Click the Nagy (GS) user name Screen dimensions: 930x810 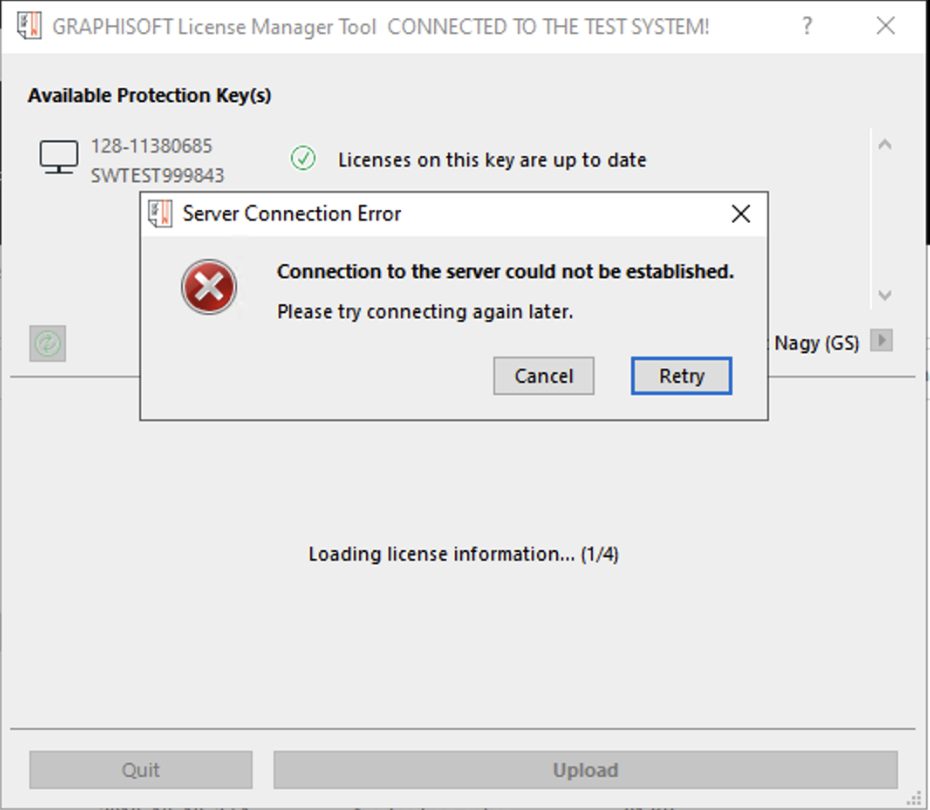click(816, 343)
